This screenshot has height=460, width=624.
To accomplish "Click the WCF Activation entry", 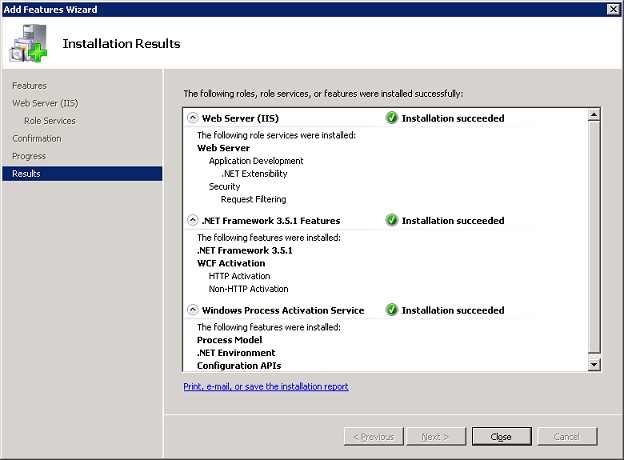I will [231, 263].
